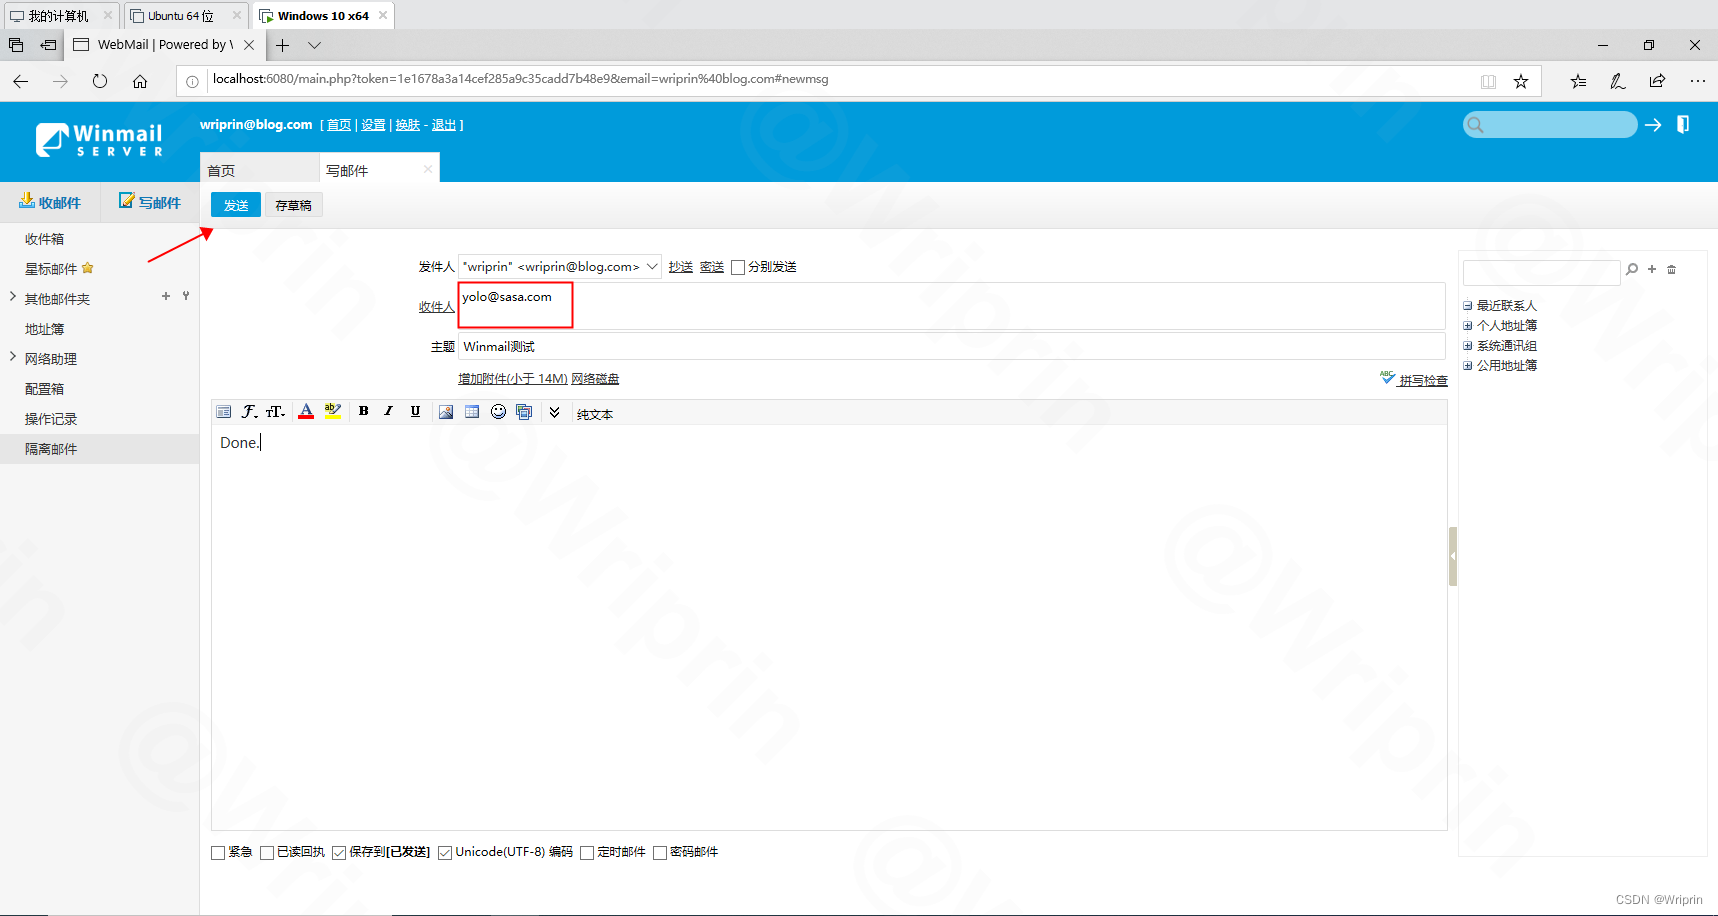Click 换肤 skin link in header

point(407,125)
